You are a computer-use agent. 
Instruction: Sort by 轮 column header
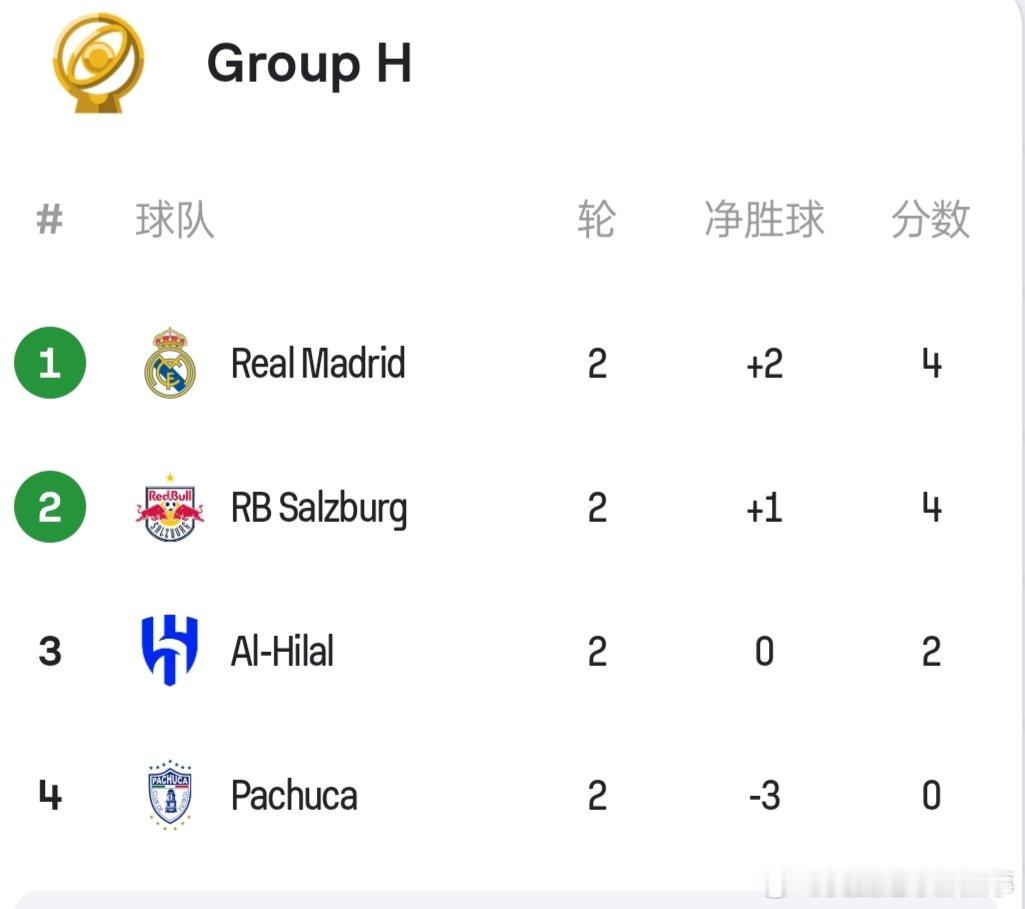point(596,220)
